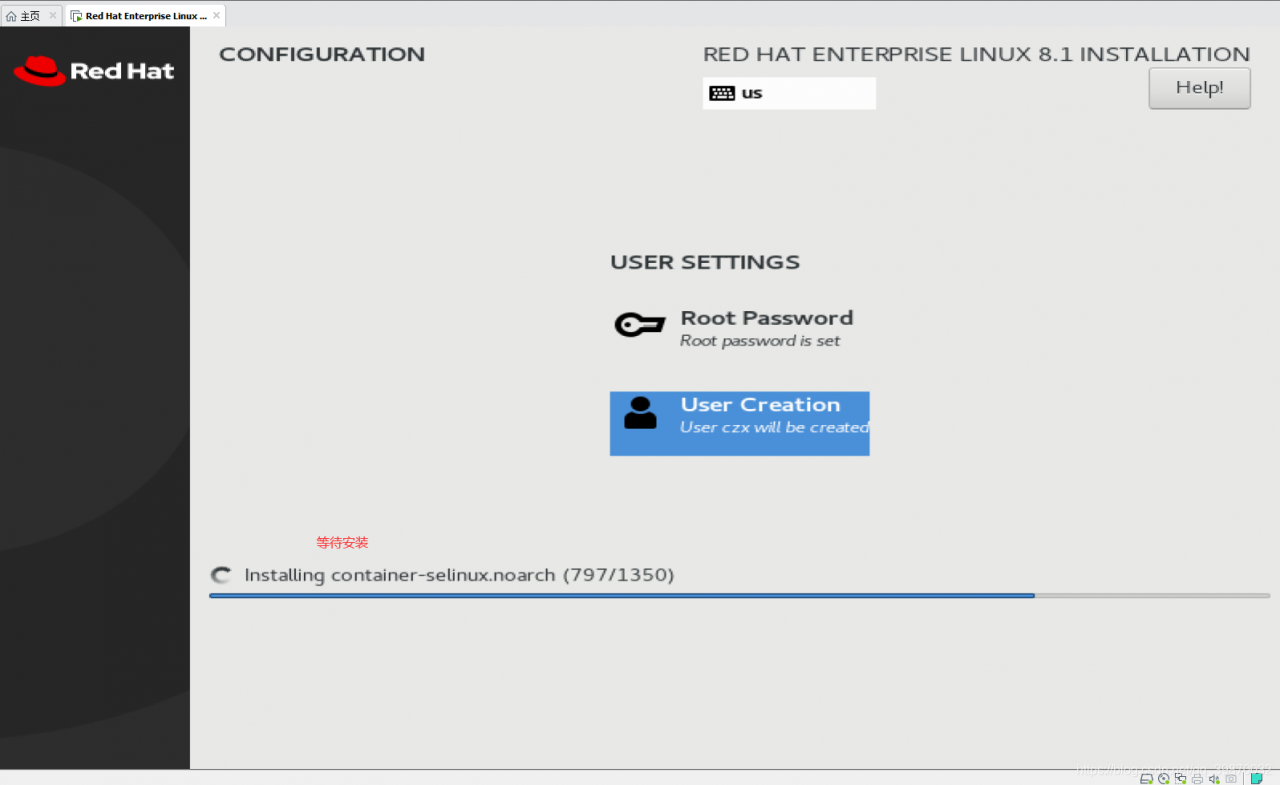Viewport: 1280px width, 785px height.
Task: Click the Root Password key icon
Action: pos(640,325)
